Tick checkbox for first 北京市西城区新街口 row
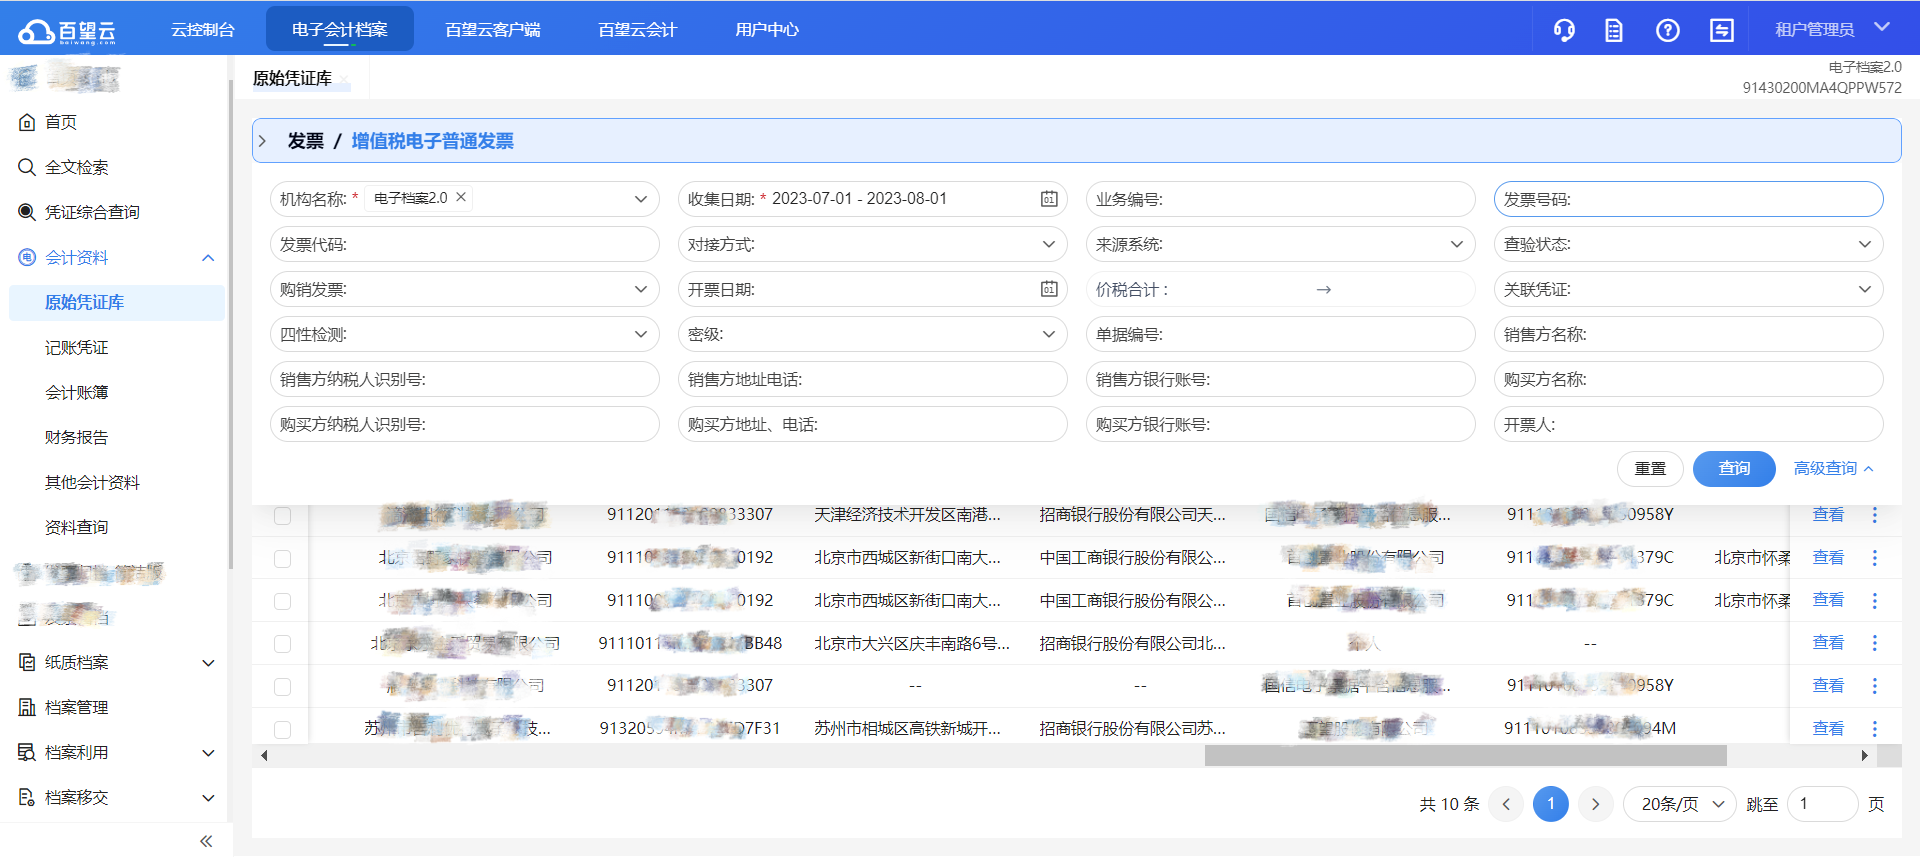This screenshot has width=1920, height=857. click(282, 559)
